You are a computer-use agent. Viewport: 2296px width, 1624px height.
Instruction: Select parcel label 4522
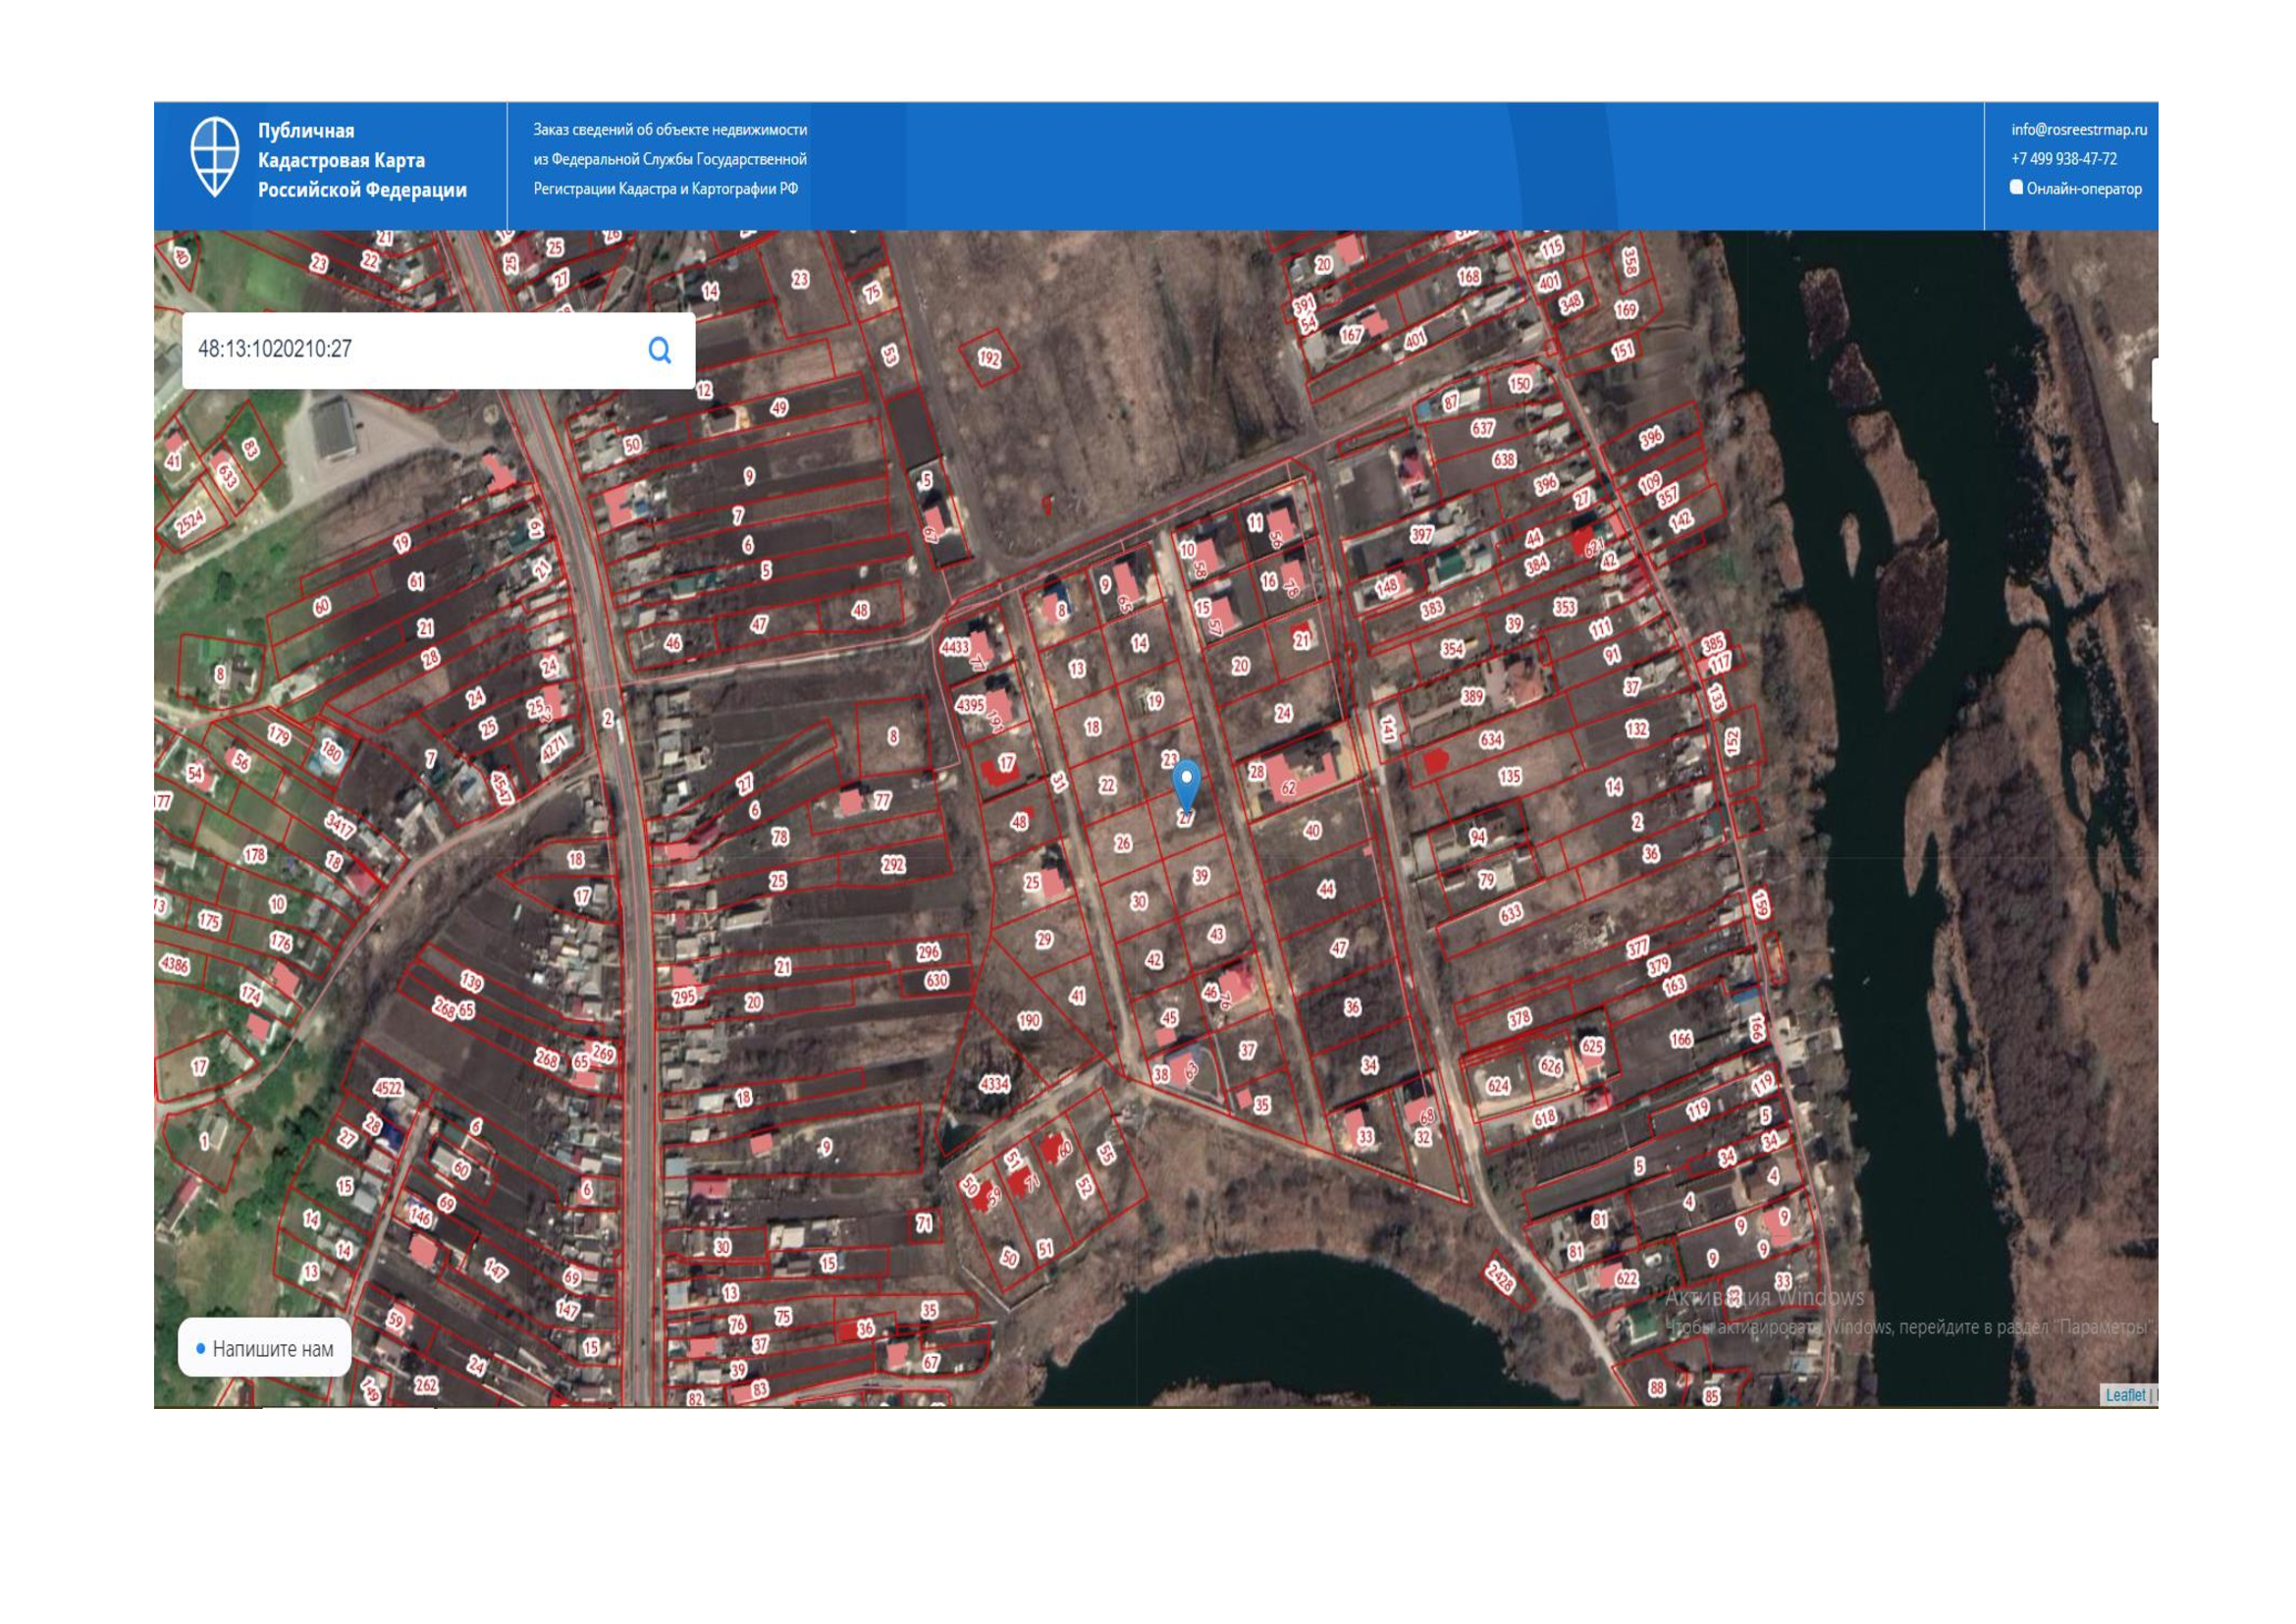(x=388, y=1088)
